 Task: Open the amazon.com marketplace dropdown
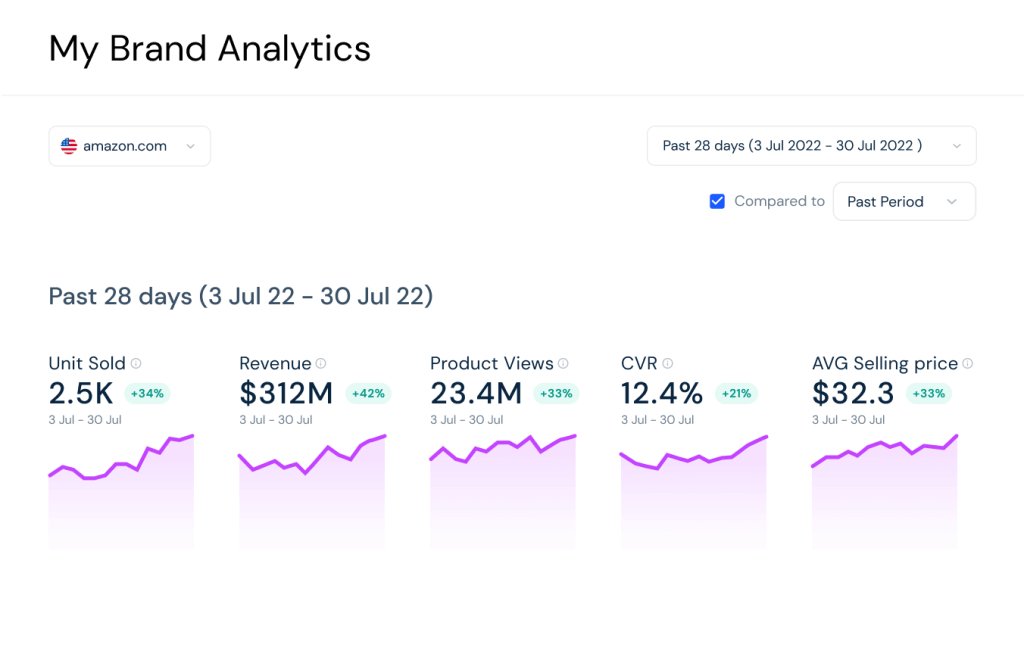click(129, 145)
